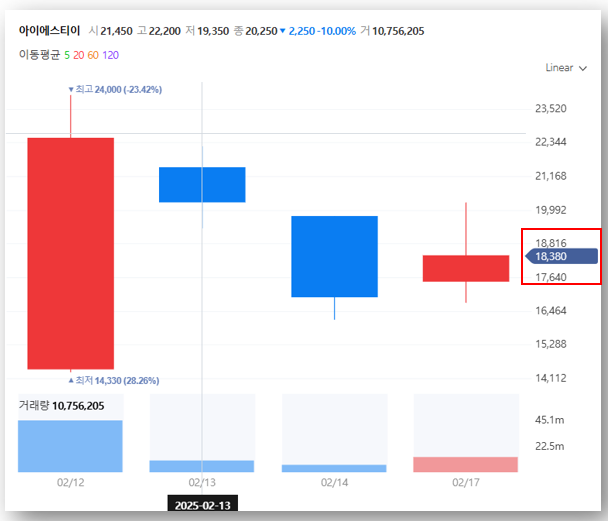Click the 02/13 volume bar
Screen dimensions: 608x521
pyautogui.click(x=202, y=466)
